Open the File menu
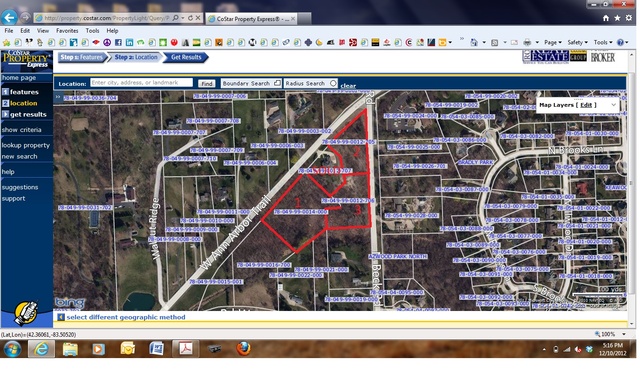The height and width of the screenshot is (373, 640). [x=9, y=31]
